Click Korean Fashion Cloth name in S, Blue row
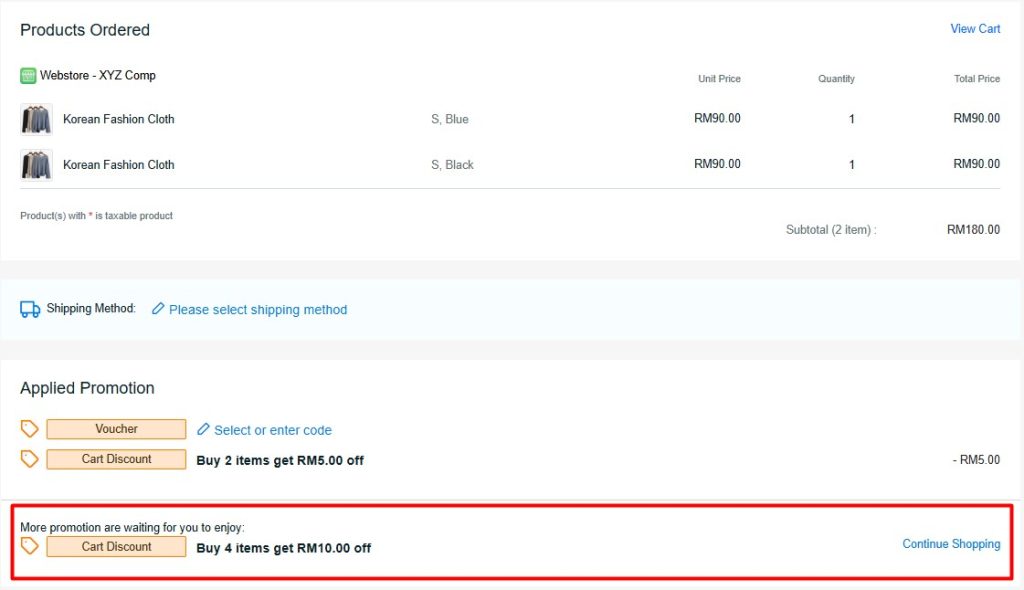Screen dimensions: 1024x590 pos(118,119)
